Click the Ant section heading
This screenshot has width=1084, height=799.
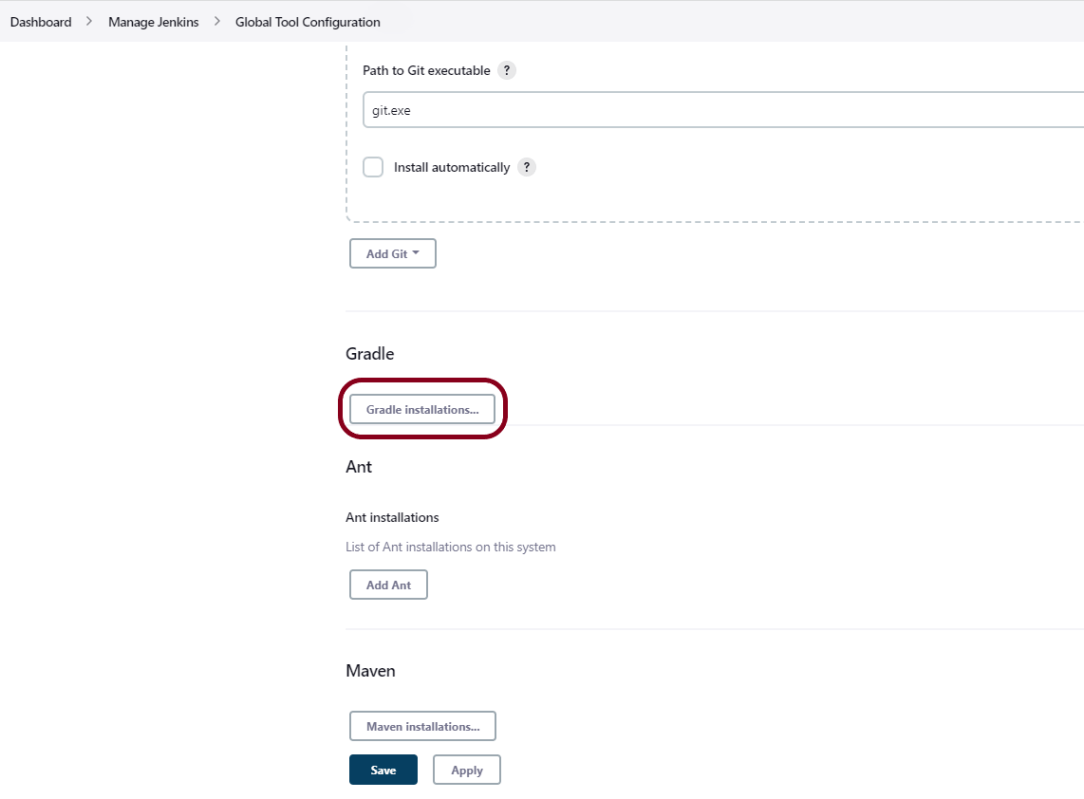coord(359,467)
